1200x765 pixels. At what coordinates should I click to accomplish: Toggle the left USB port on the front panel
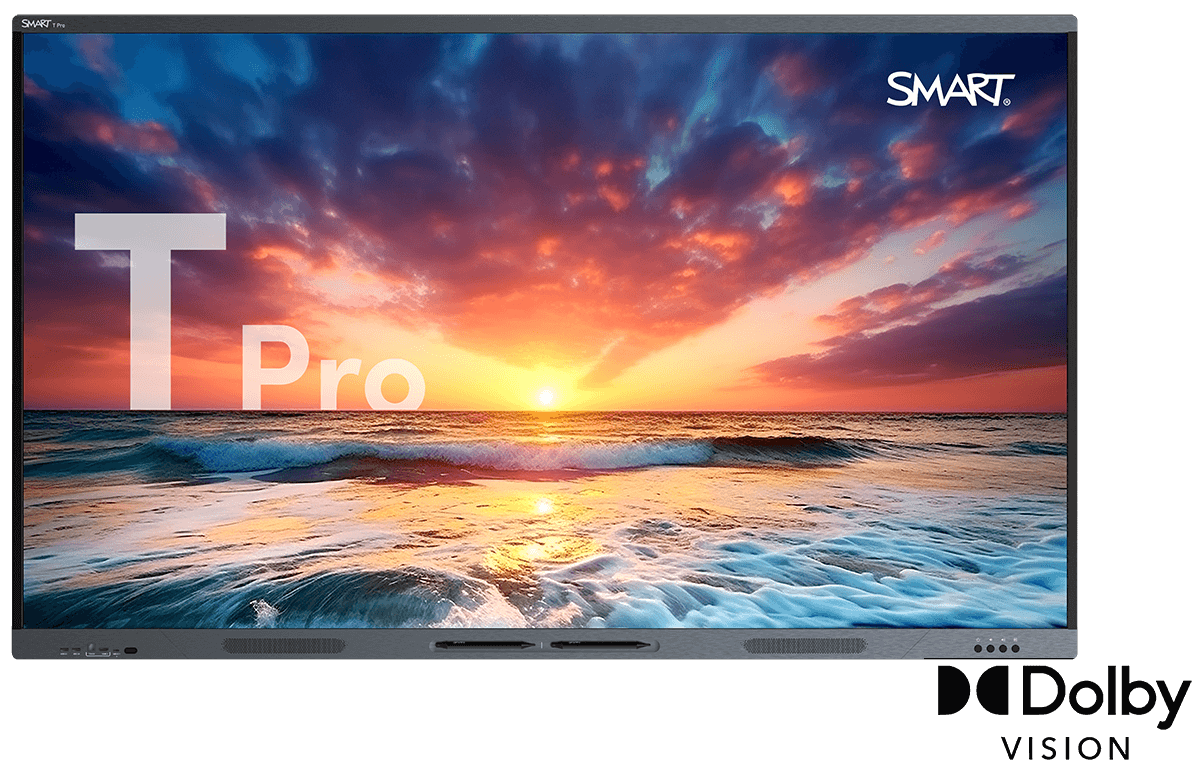coord(63,649)
